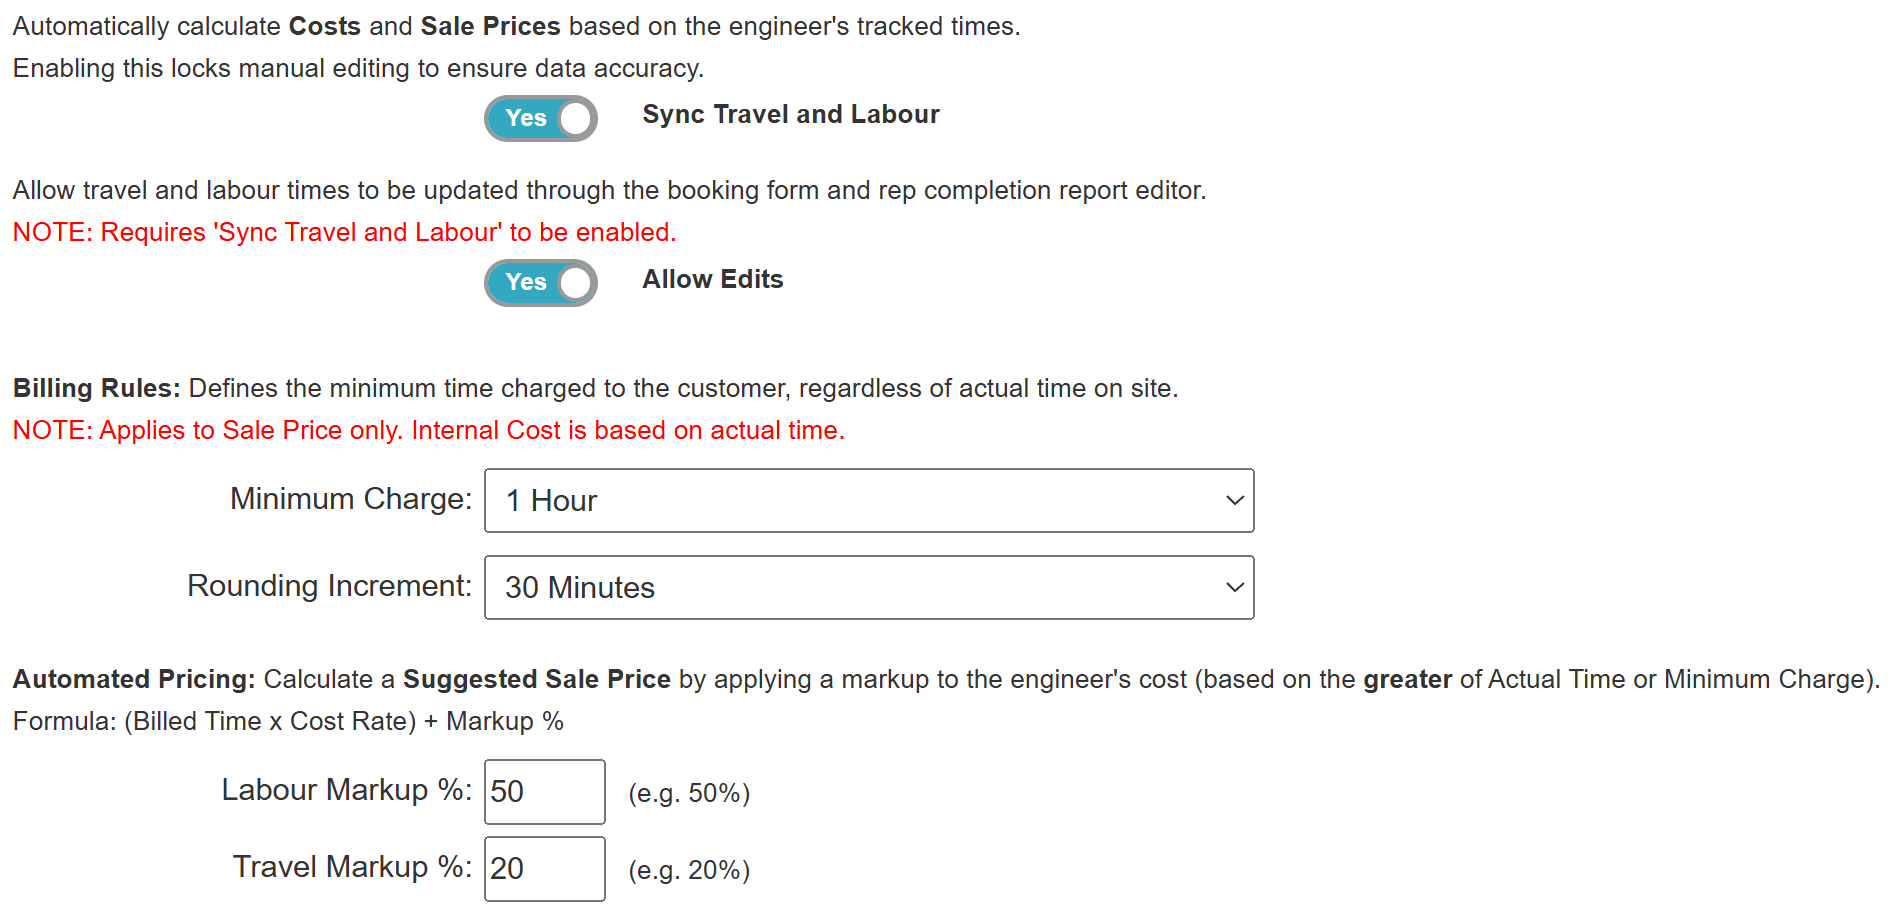Click the 'Allow Edits' label text
Image resolution: width=1892 pixels, height=913 pixels.
712,280
